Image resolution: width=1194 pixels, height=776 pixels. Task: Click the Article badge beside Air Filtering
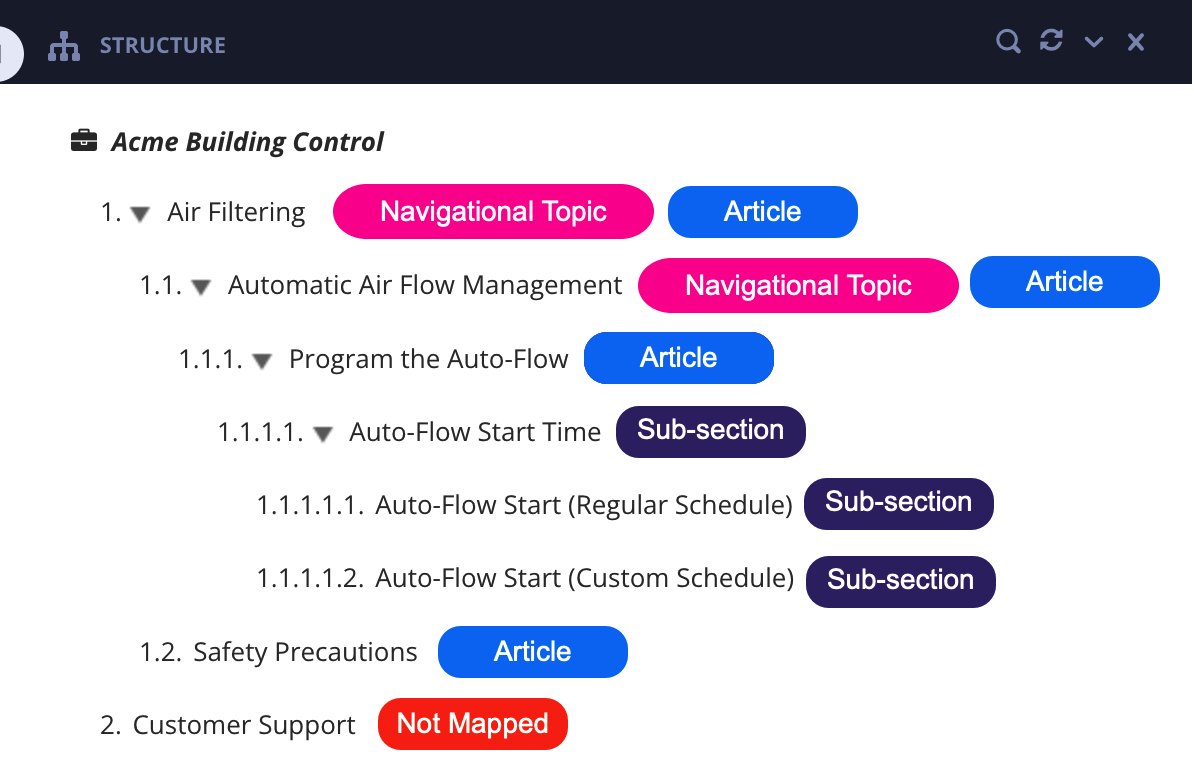pyautogui.click(x=762, y=211)
